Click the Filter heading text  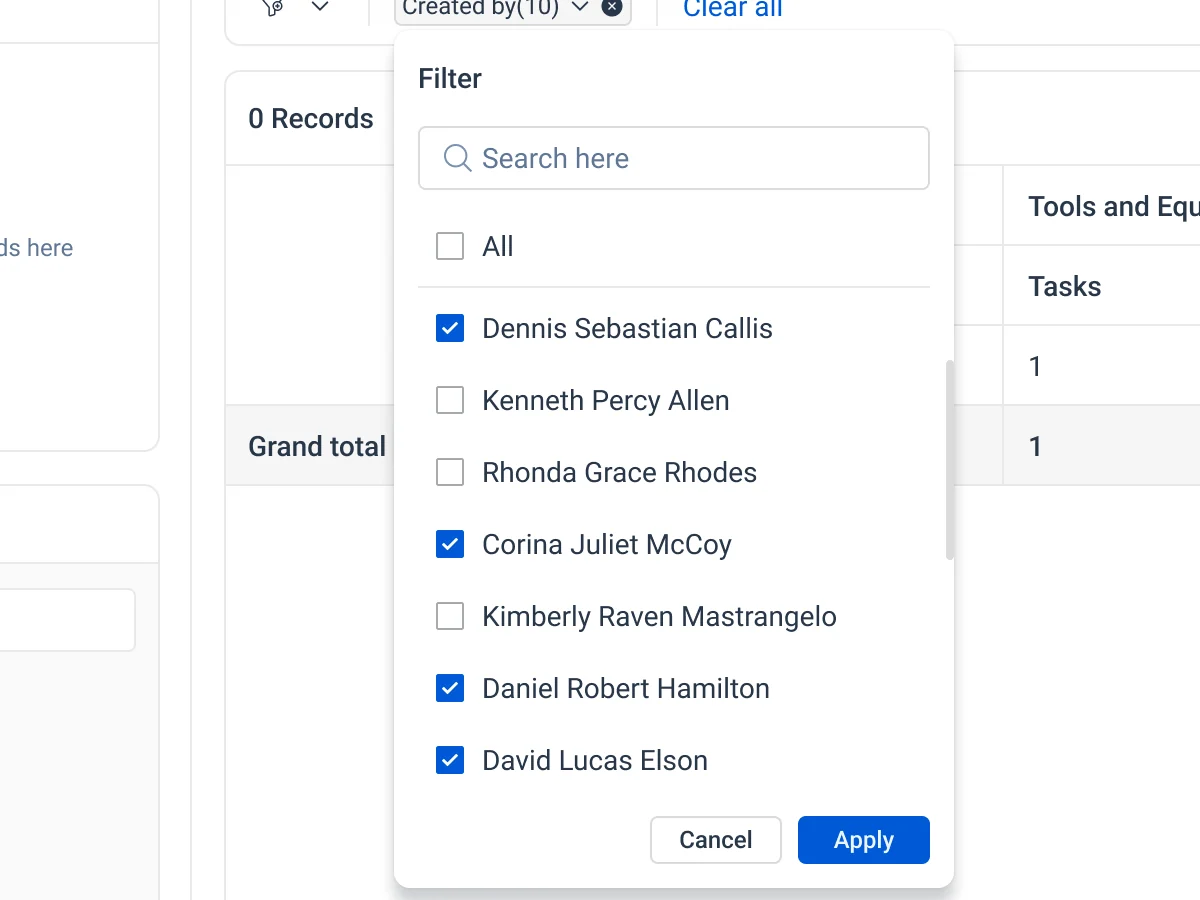pos(450,78)
